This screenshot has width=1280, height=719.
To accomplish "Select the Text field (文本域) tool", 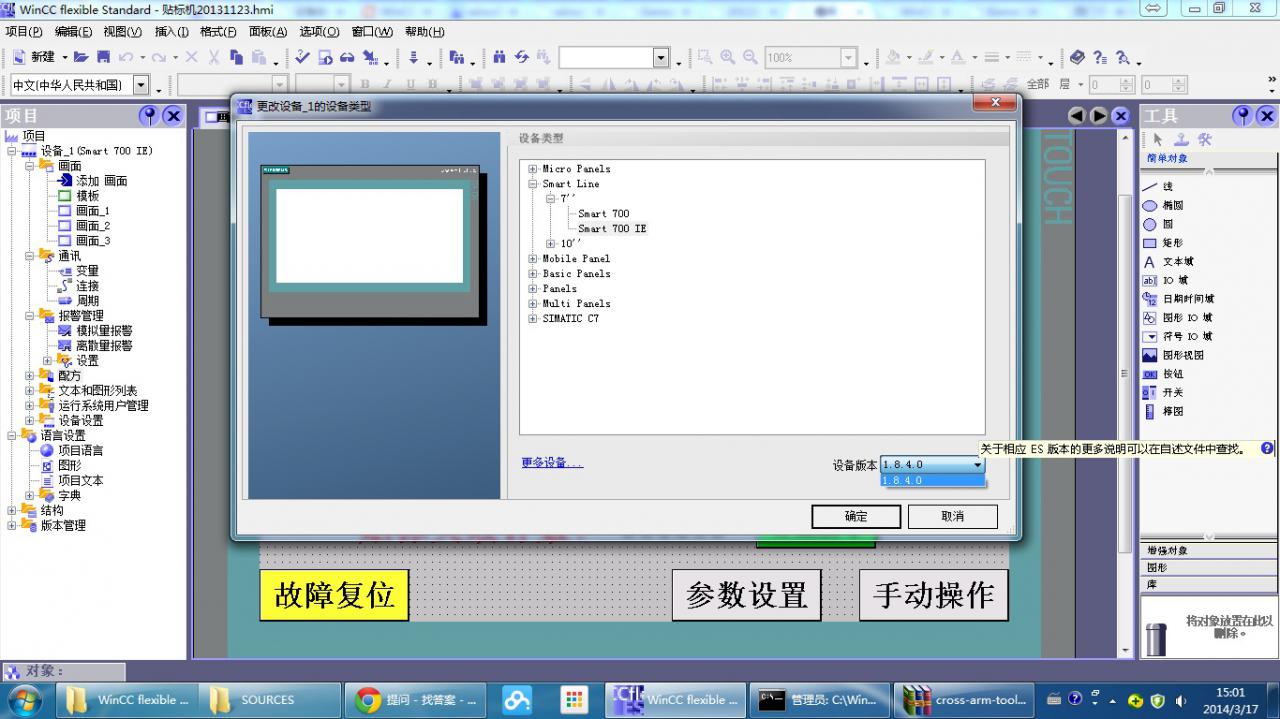I will click(x=1168, y=262).
